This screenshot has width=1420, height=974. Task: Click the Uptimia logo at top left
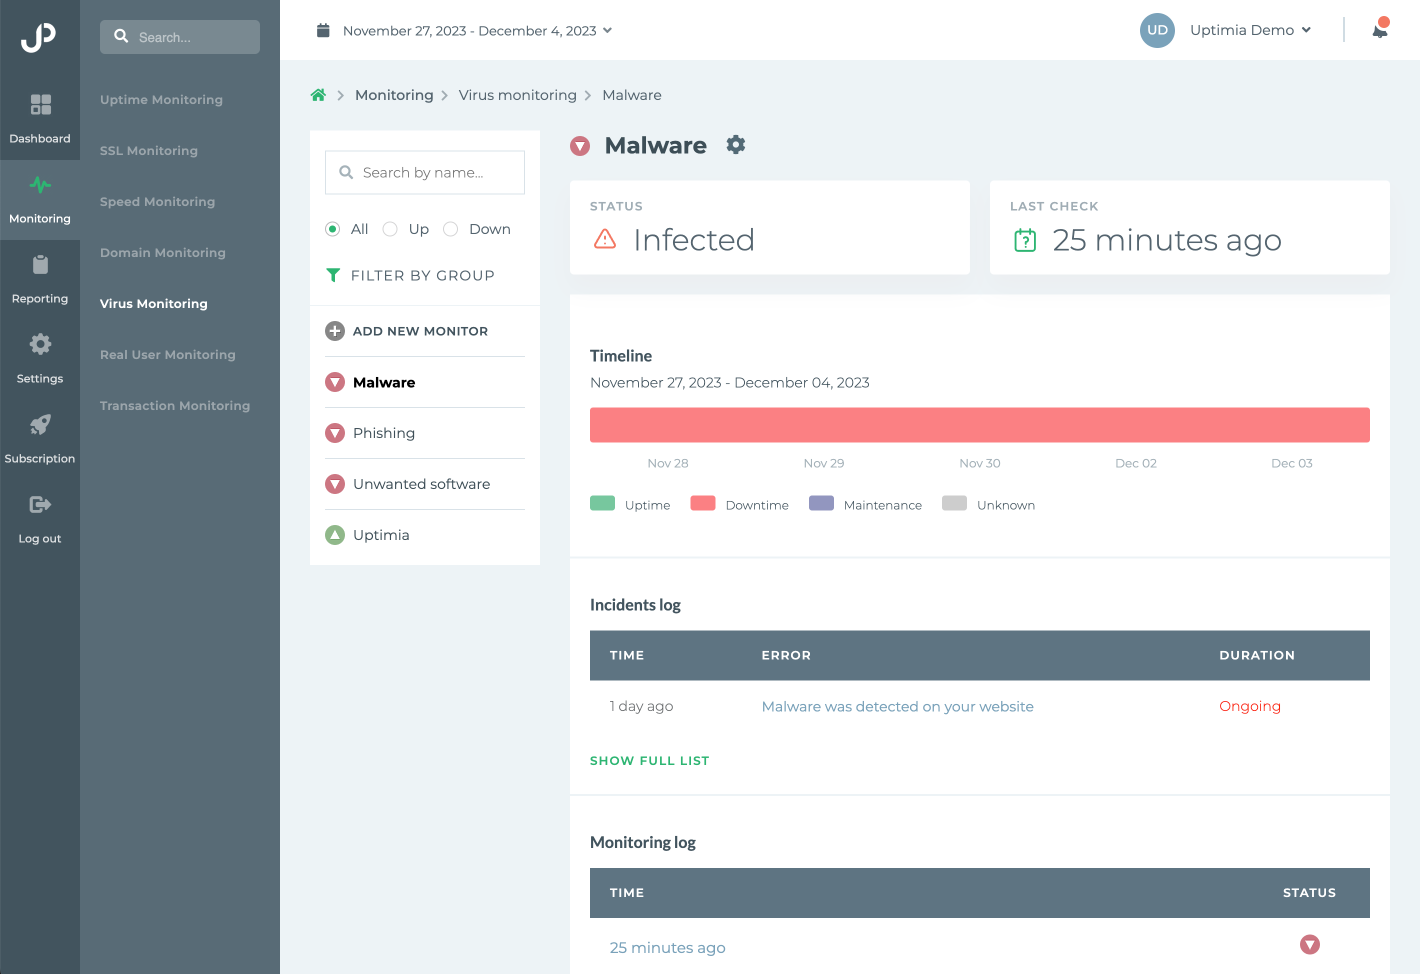tap(40, 38)
